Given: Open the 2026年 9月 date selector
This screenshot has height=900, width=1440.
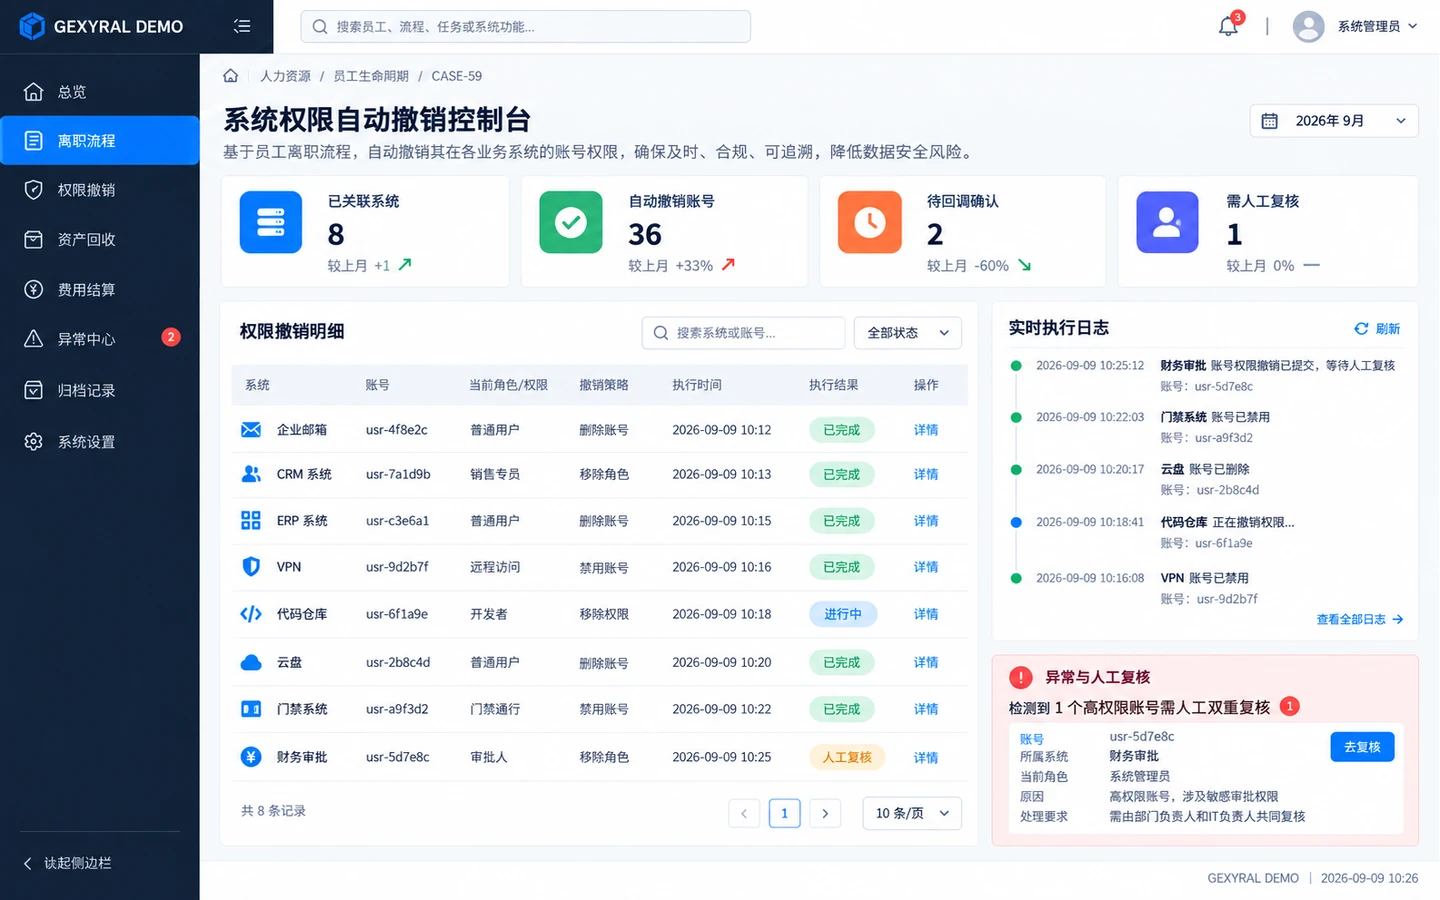Looking at the screenshot, I should pyautogui.click(x=1334, y=121).
